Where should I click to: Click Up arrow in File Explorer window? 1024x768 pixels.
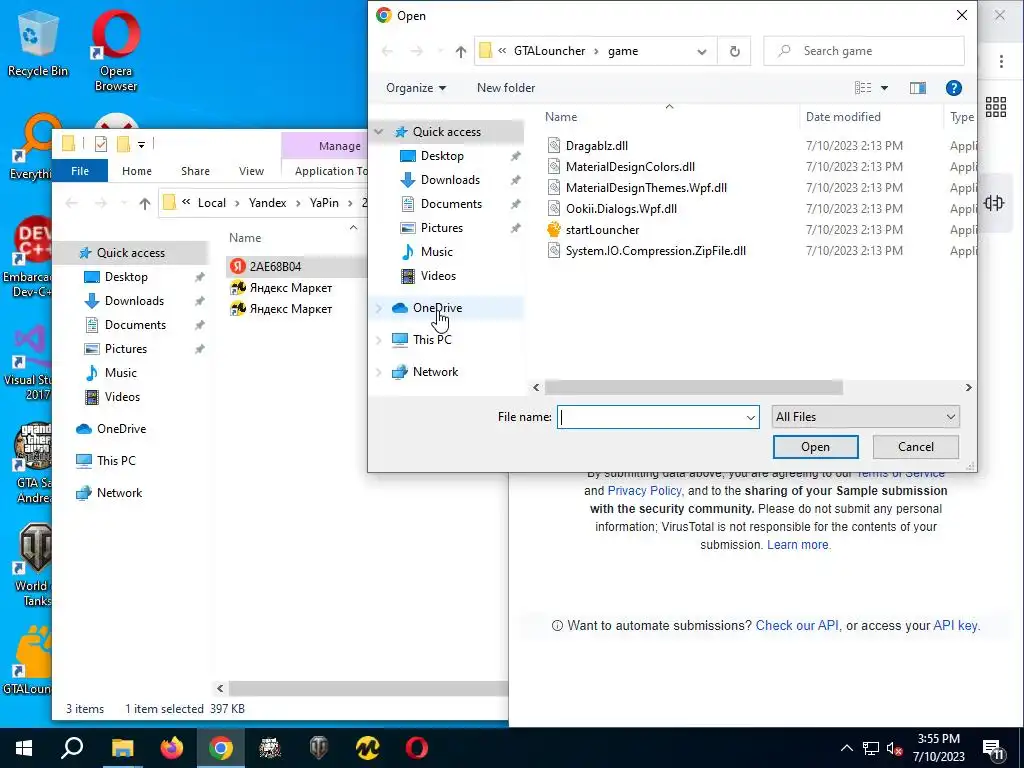click(145, 204)
